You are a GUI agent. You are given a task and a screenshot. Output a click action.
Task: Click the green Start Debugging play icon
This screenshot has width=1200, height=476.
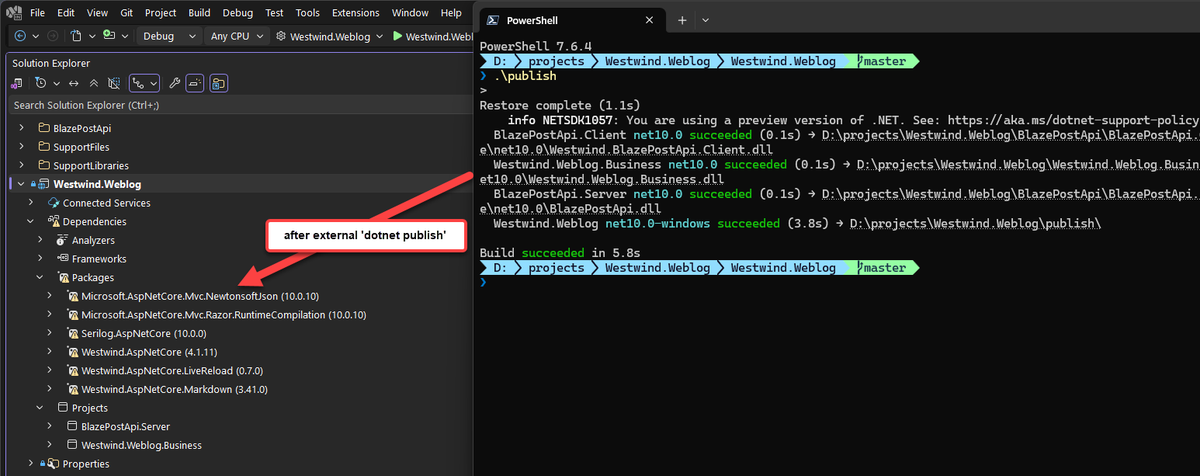click(x=397, y=36)
